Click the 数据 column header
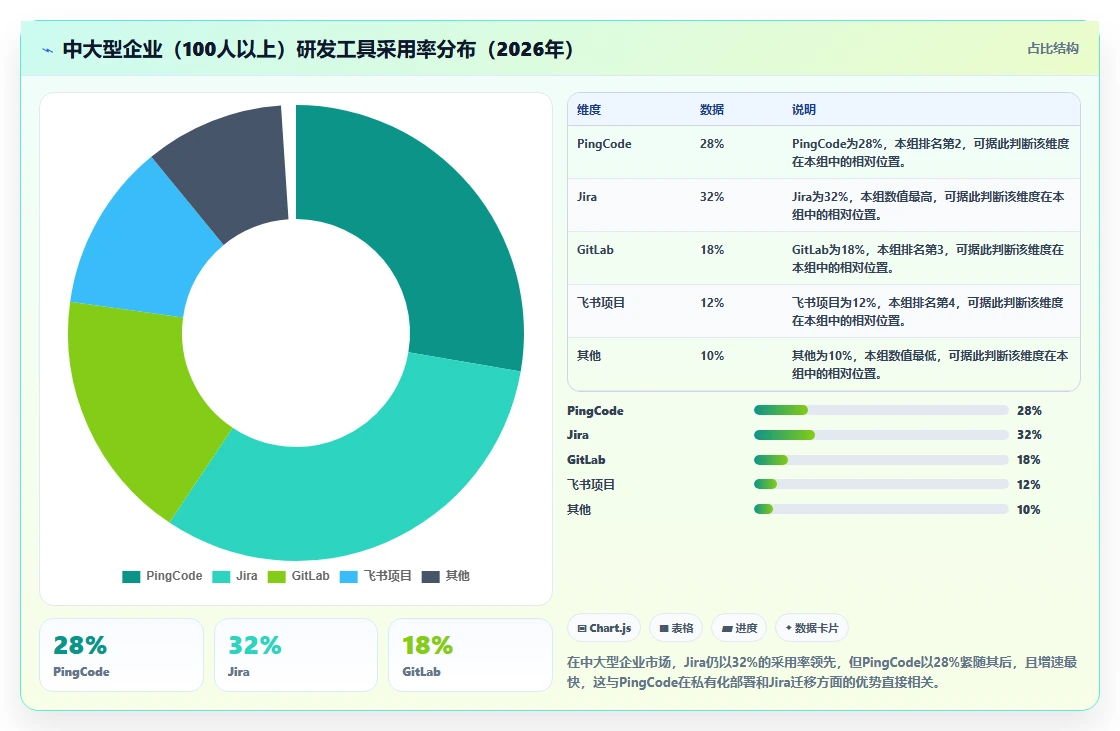1120x731 pixels. tap(712, 110)
